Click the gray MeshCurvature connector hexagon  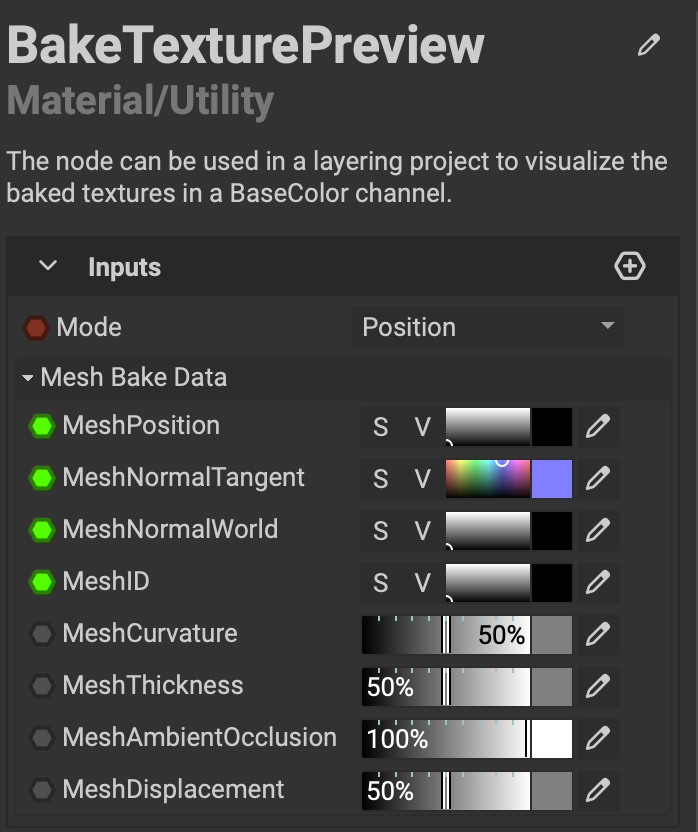tap(41, 634)
